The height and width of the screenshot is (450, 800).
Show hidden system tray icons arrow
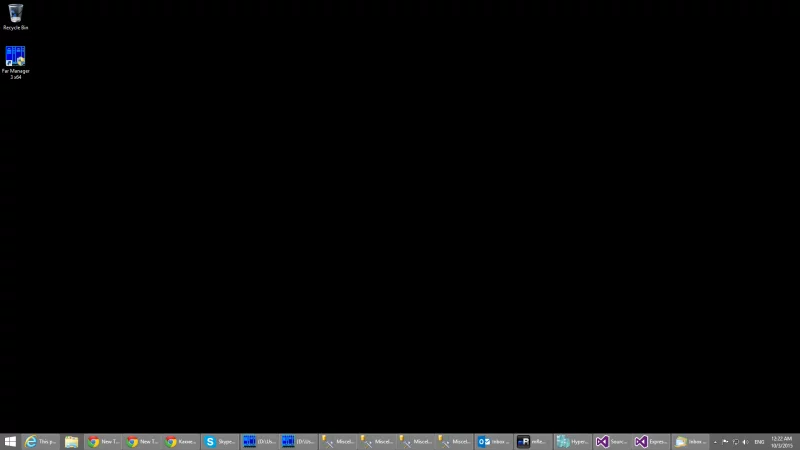coord(715,442)
